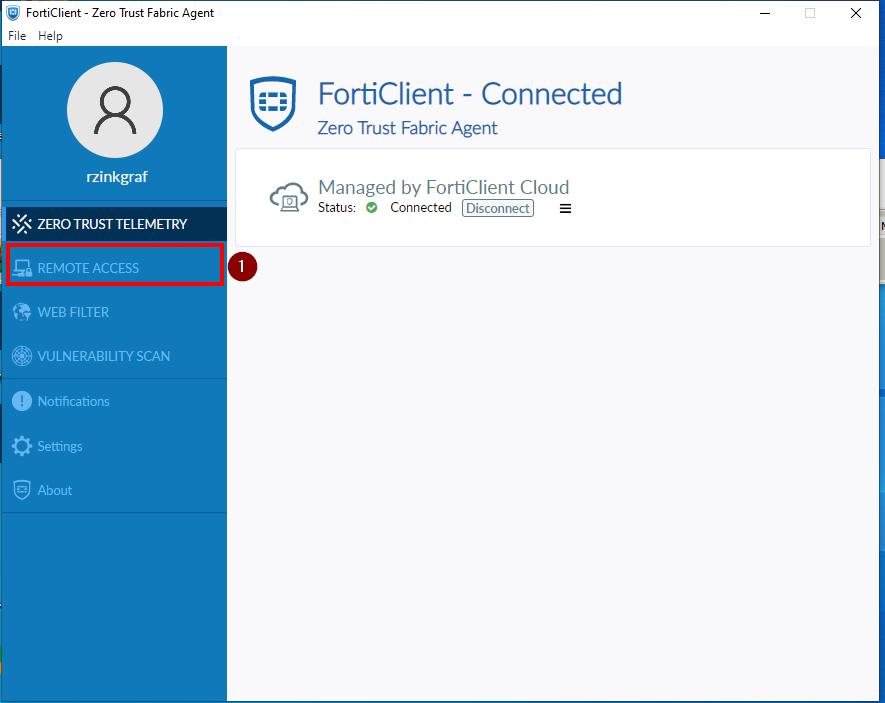Open the WEB FILTER section
This screenshot has width=885, height=703.
(115, 312)
